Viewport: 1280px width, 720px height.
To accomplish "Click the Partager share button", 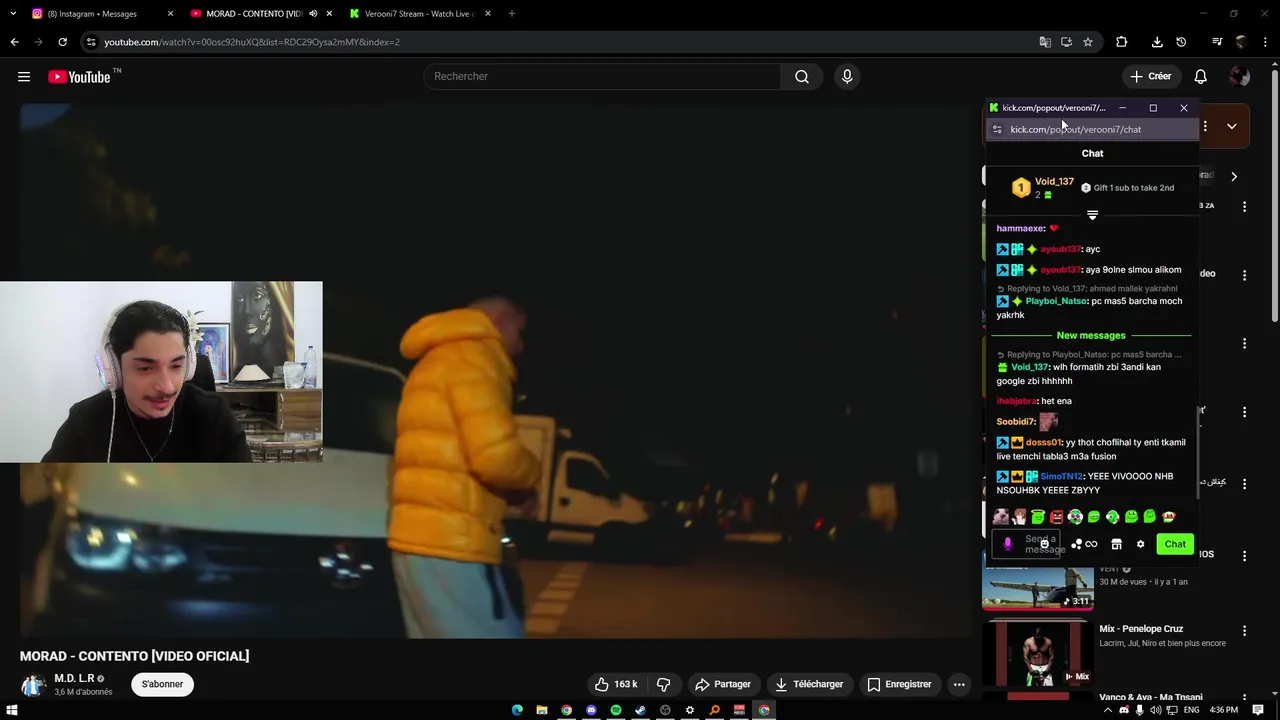I will click(x=722, y=684).
